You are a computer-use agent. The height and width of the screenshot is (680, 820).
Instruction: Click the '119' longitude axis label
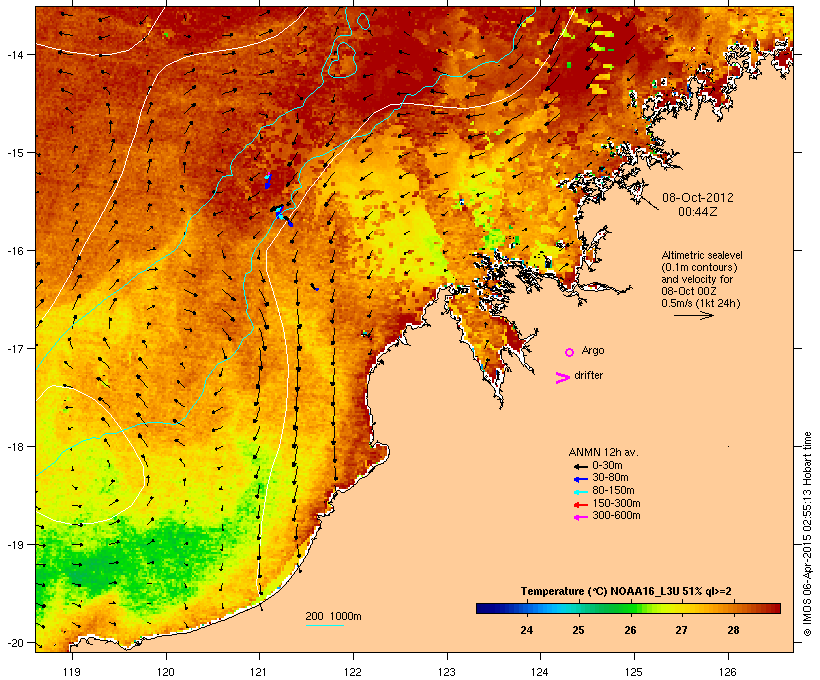pos(72,671)
